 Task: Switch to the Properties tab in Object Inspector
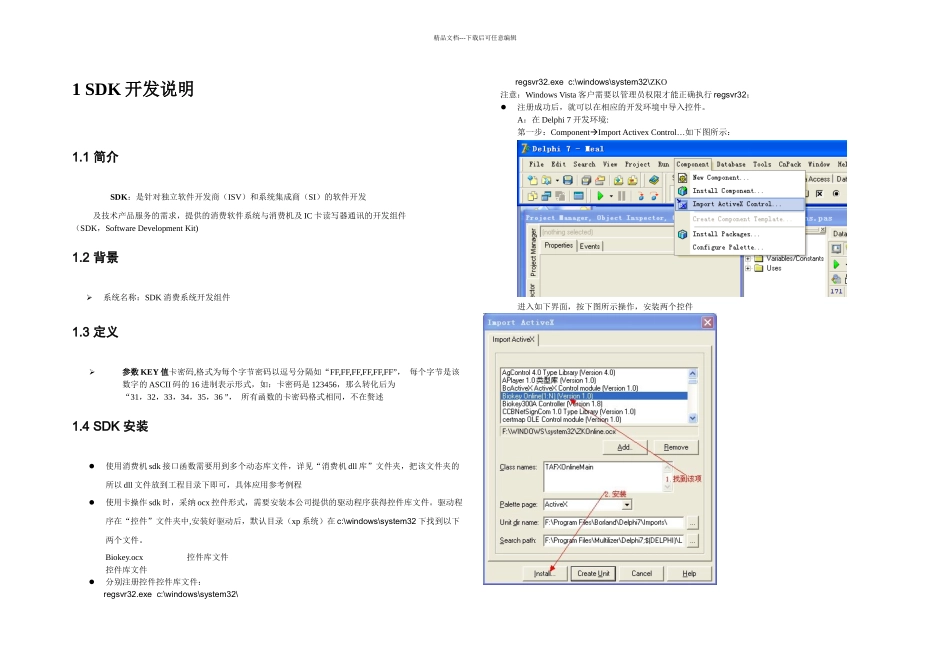(x=558, y=245)
